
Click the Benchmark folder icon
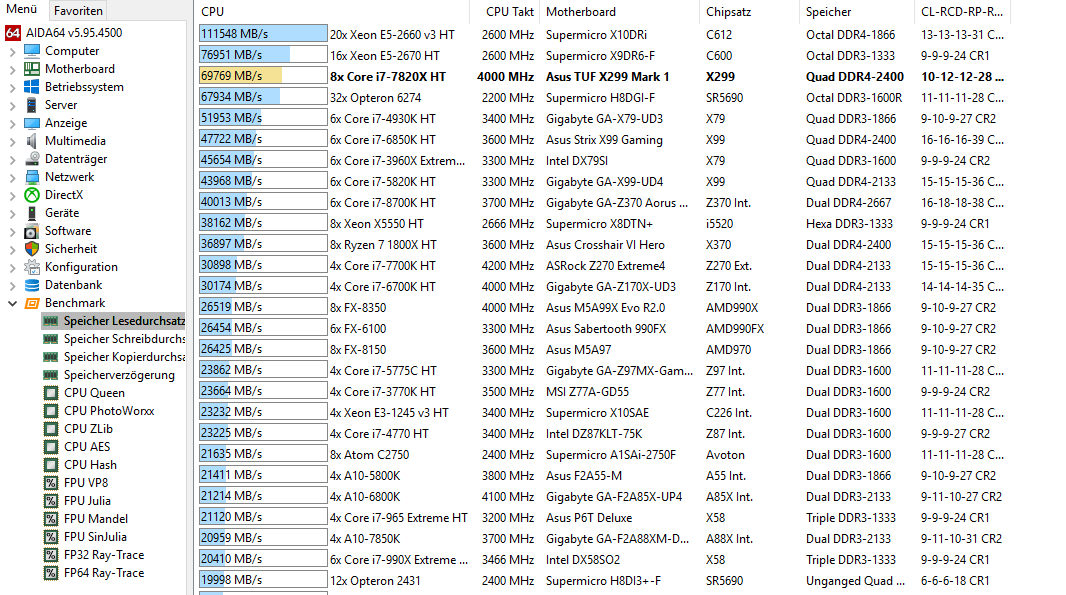[x=32, y=303]
